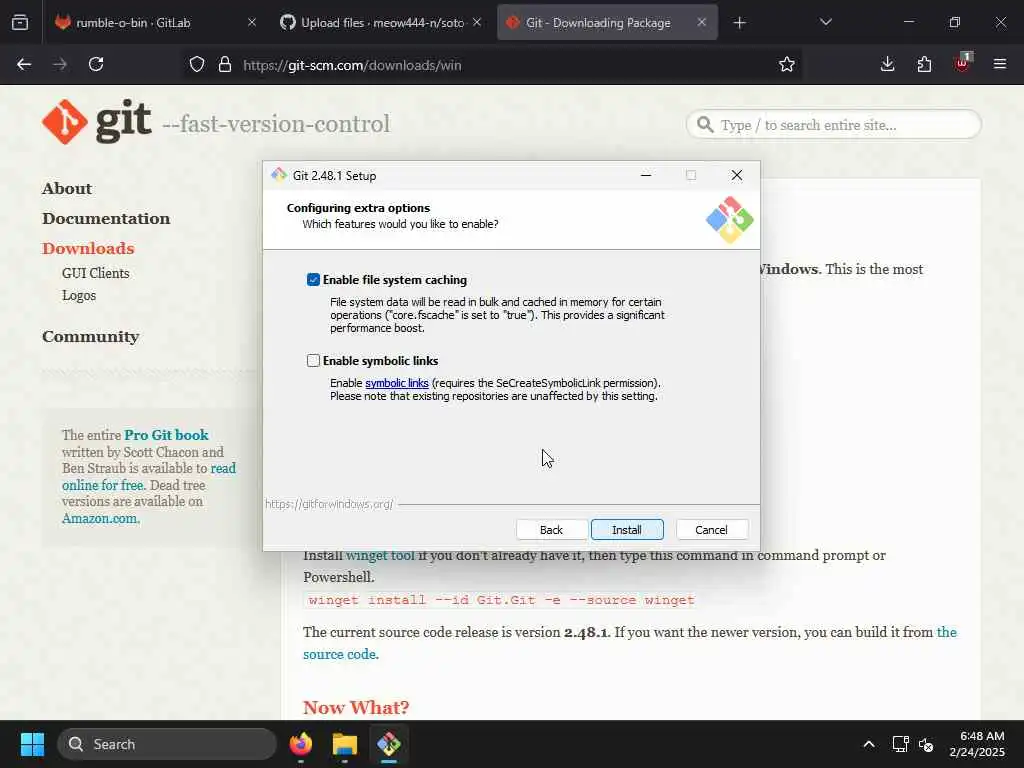1024x768 pixels.
Task: Click Install in the Git Setup dialog
Action: point(627,530)
